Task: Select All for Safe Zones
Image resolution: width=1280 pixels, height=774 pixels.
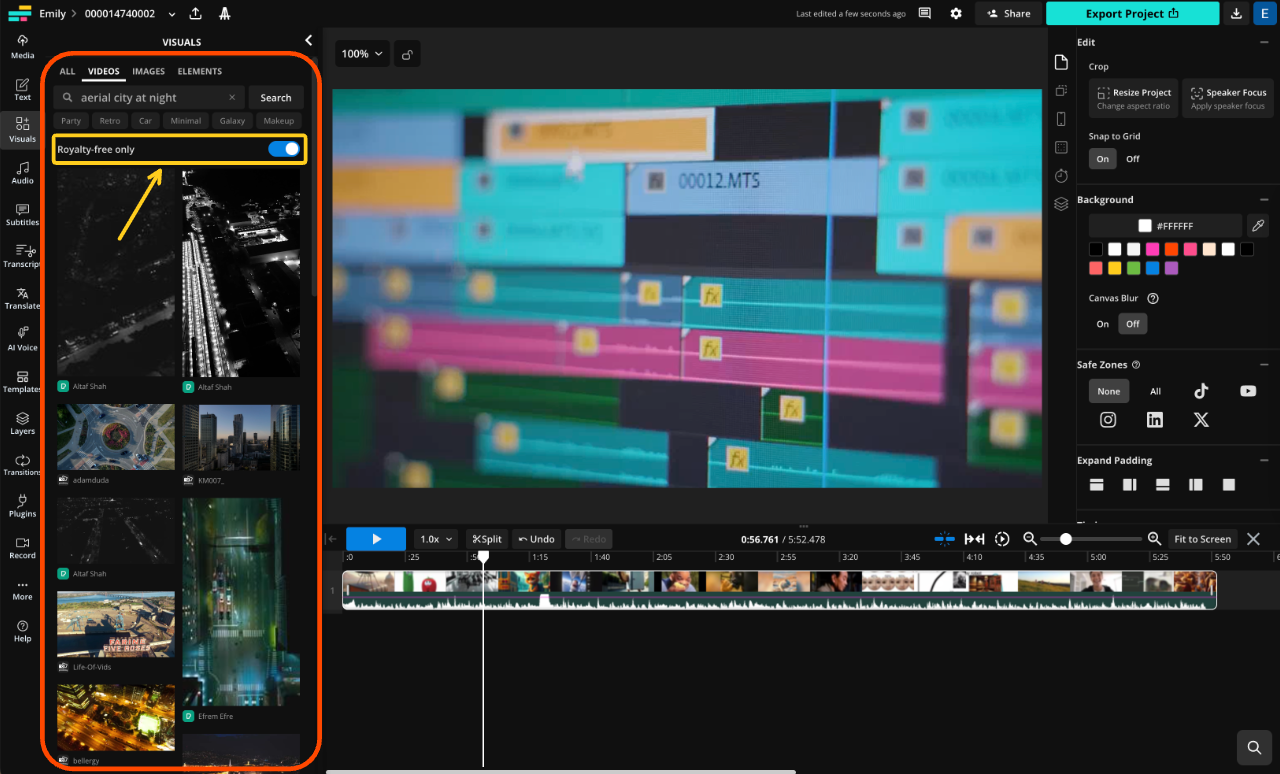Action: (x=1155, y=391)
